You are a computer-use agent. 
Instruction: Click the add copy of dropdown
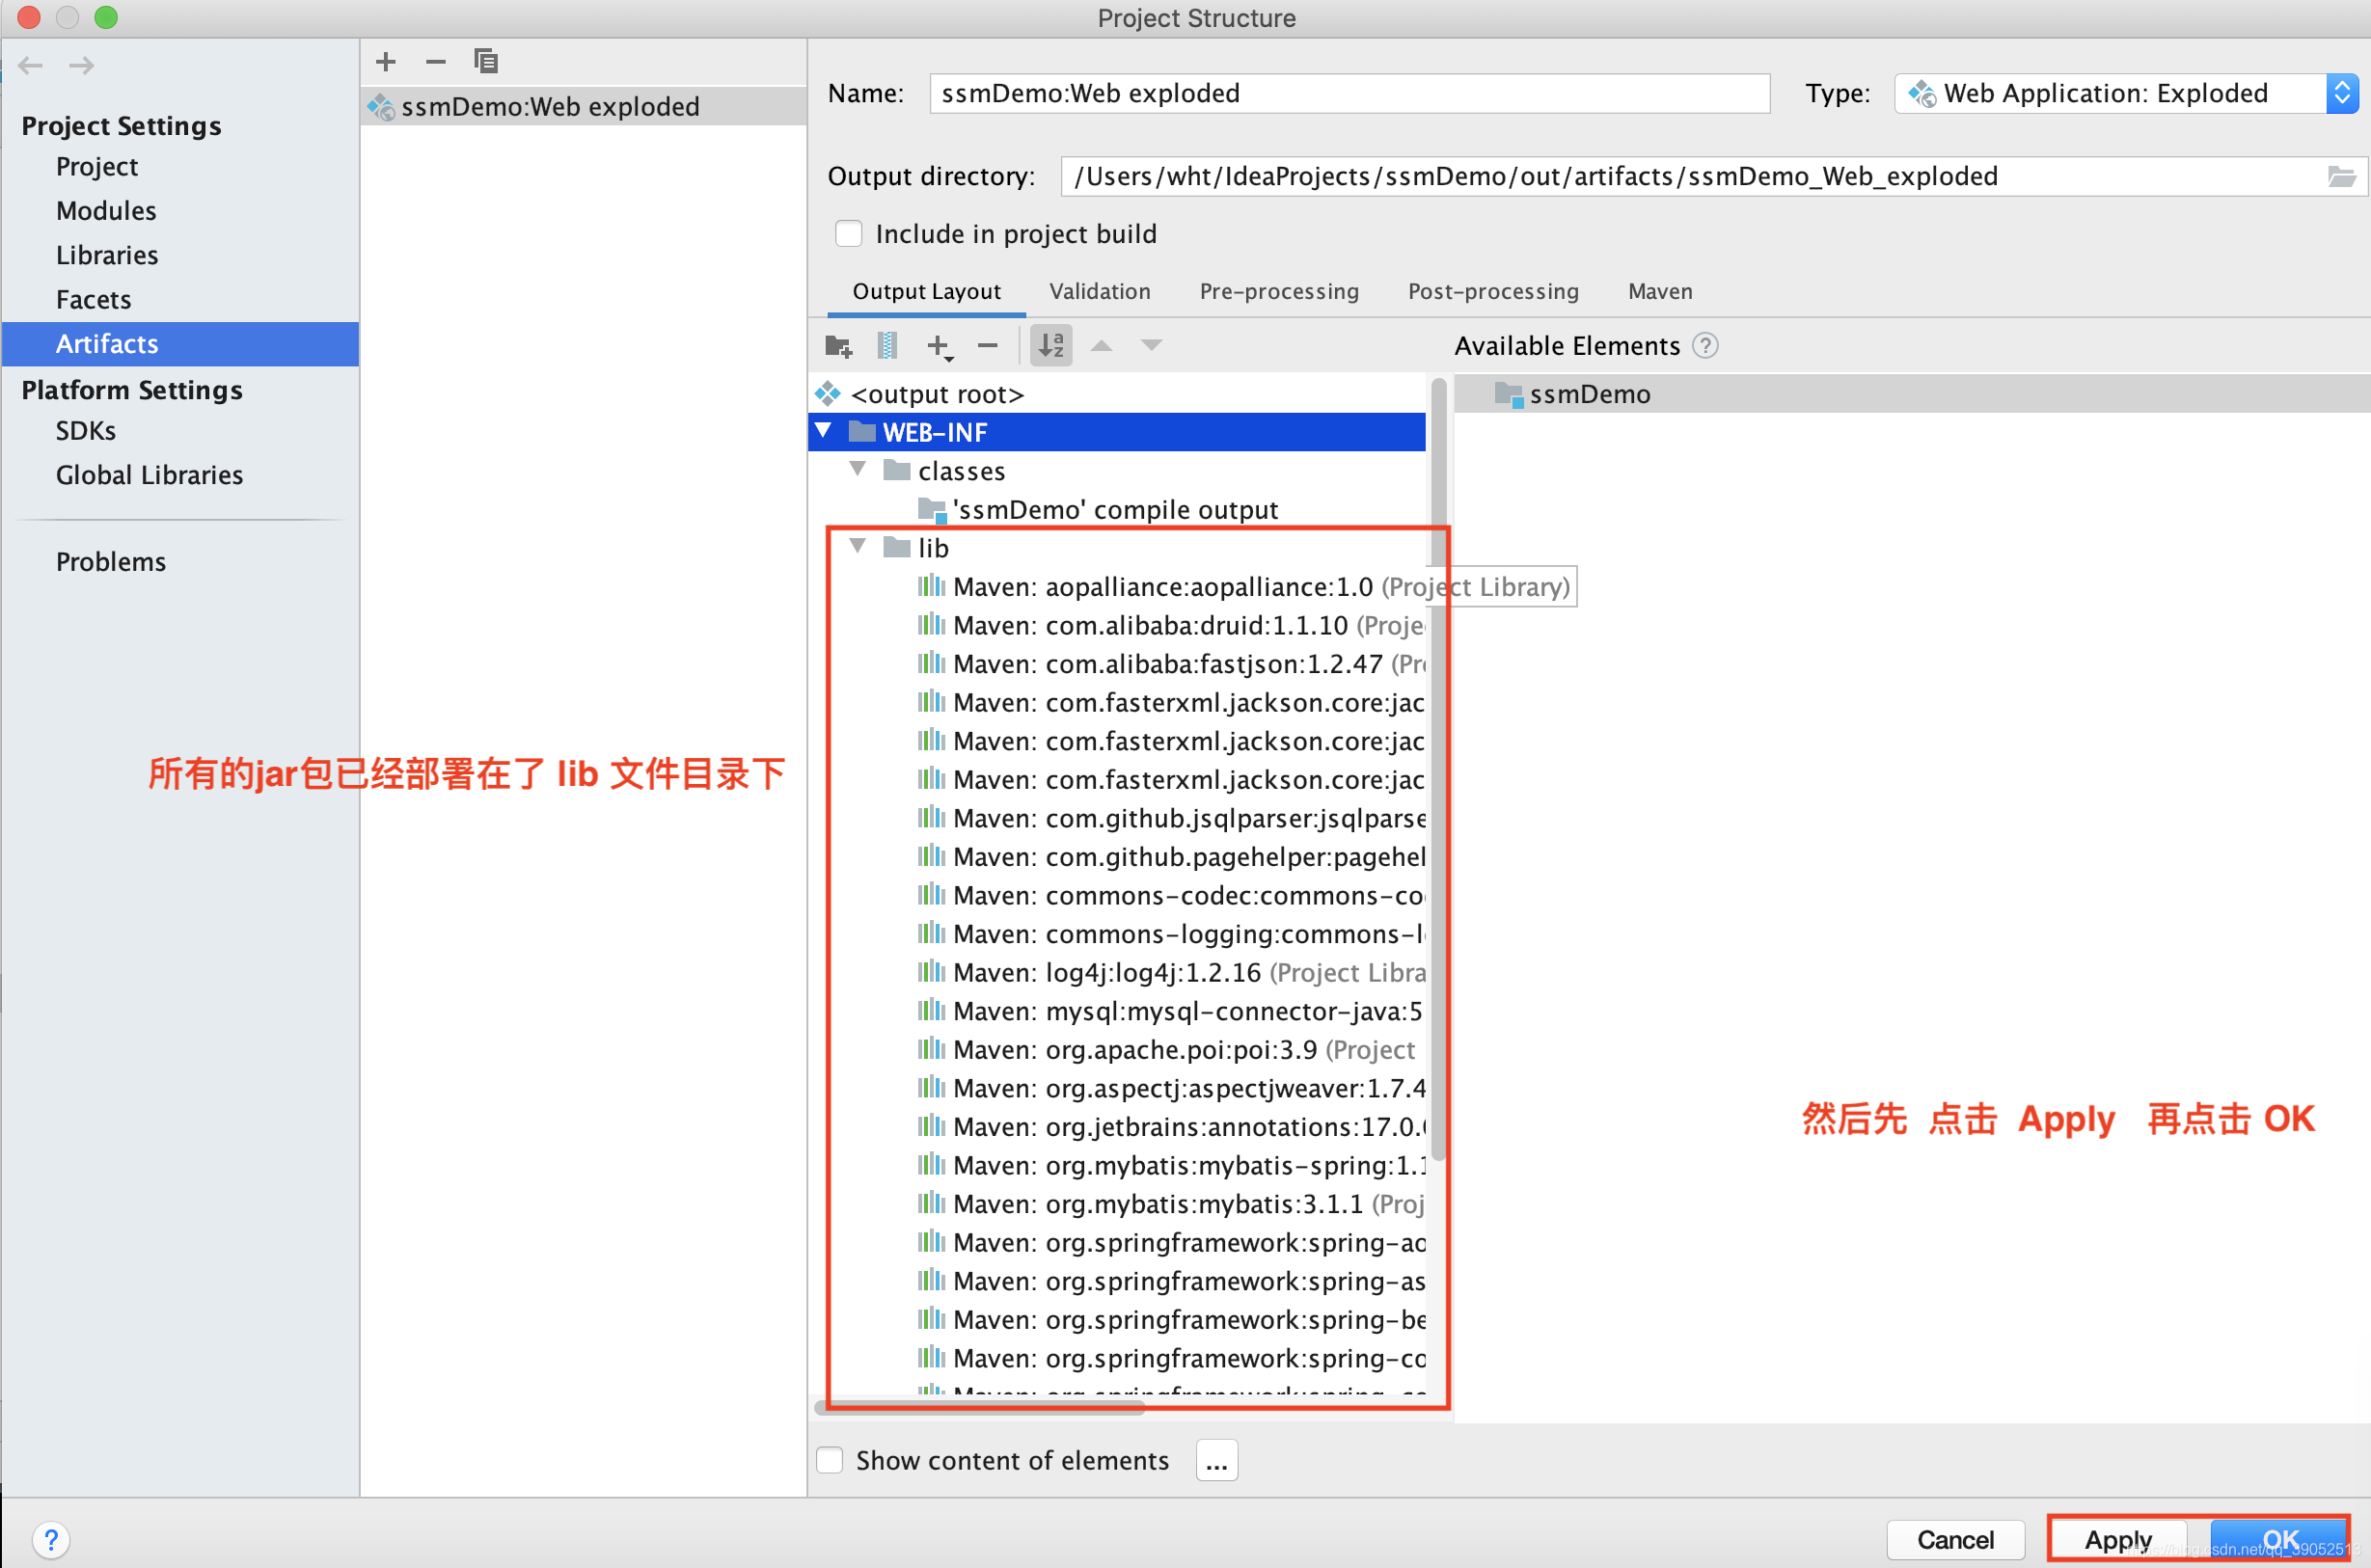click(x=938, y=346)
